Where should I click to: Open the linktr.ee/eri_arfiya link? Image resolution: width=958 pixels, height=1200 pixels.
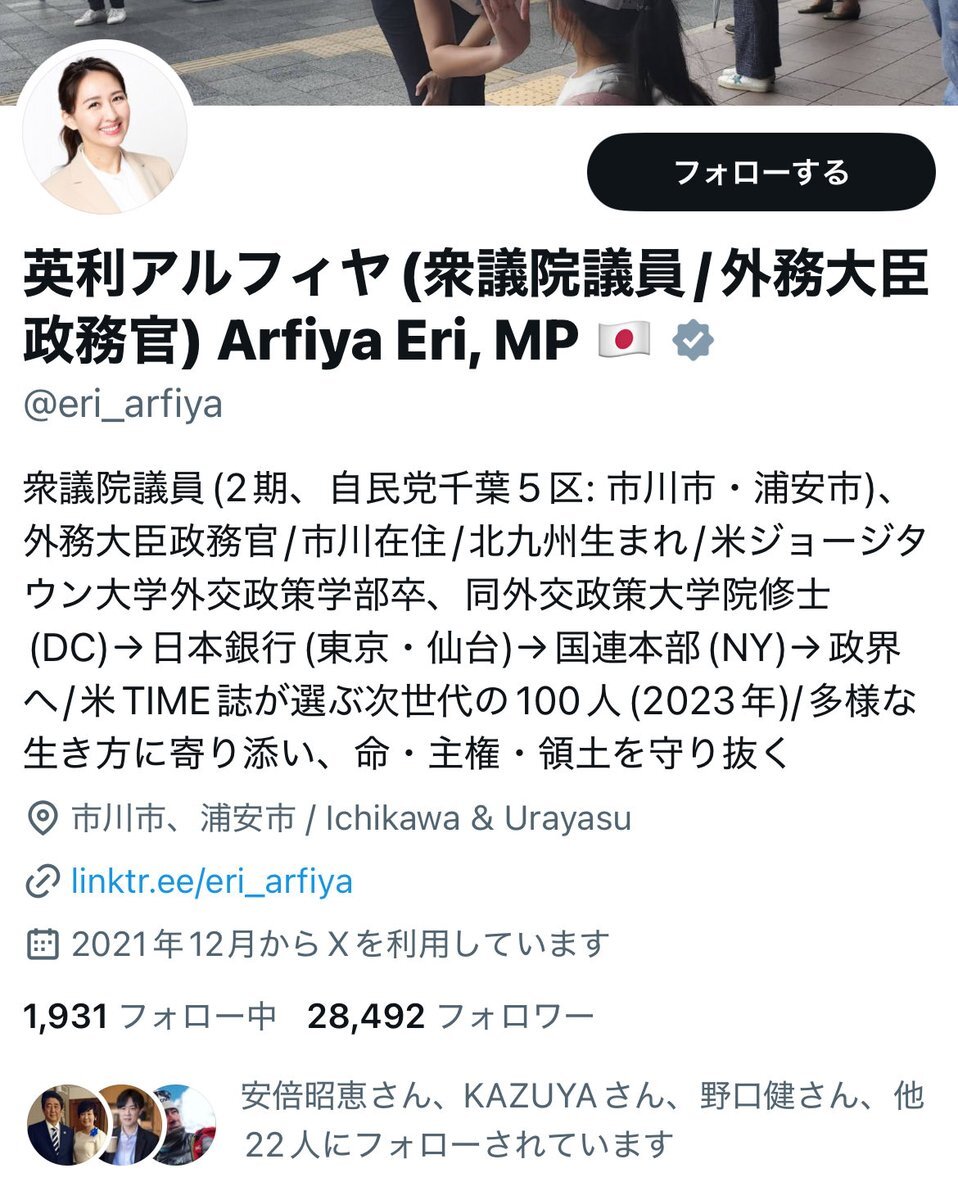pyautogui.click(x=212, y=882)
